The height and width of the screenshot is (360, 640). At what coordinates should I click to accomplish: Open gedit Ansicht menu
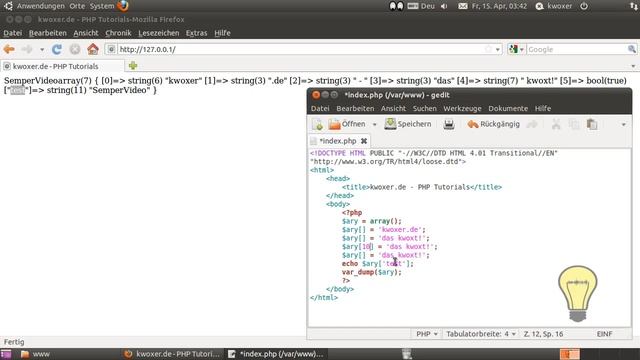click(x=393, y=109)
